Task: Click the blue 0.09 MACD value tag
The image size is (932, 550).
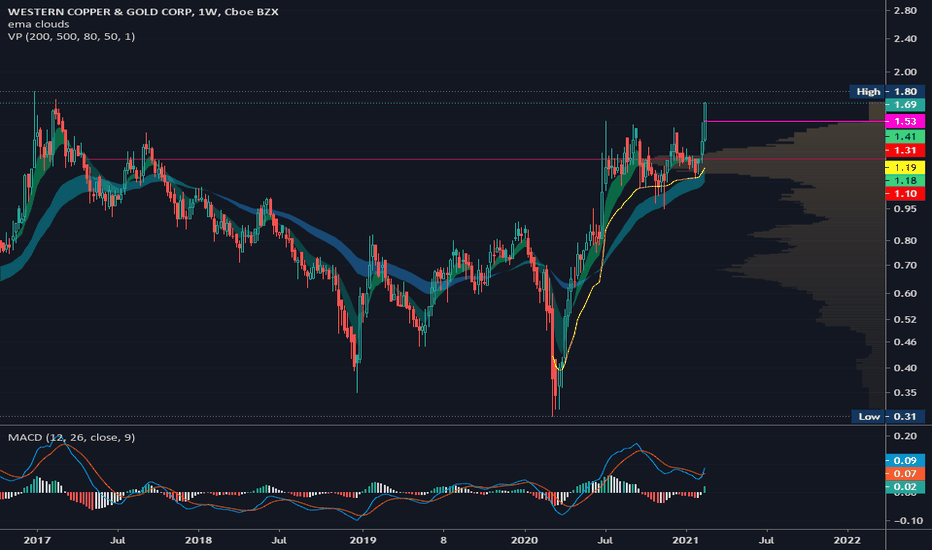Action: (905, 461)
